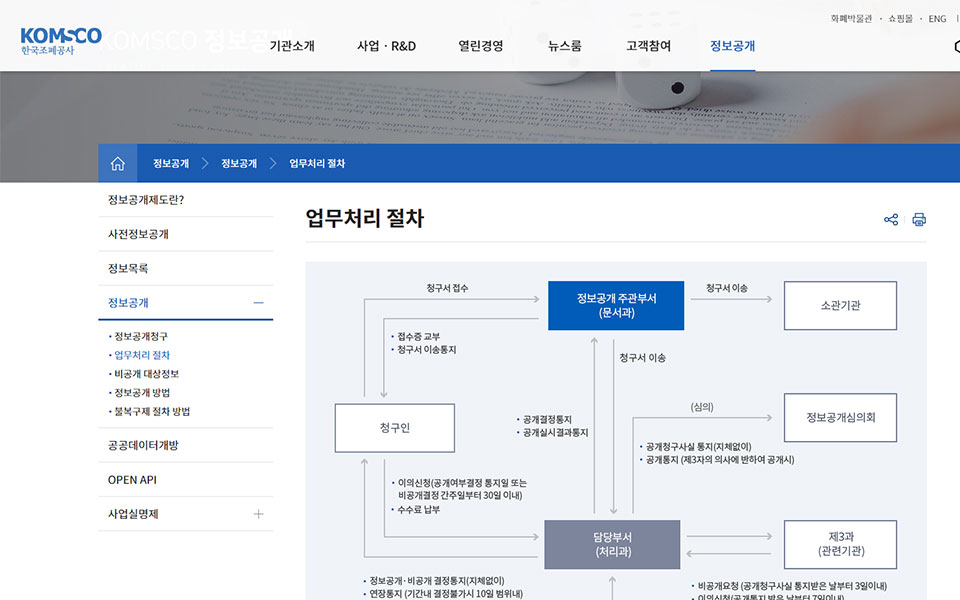Select the 정보공개 top menu tab
This screenshot has height=600, width=960.
(x=732, y=46)
